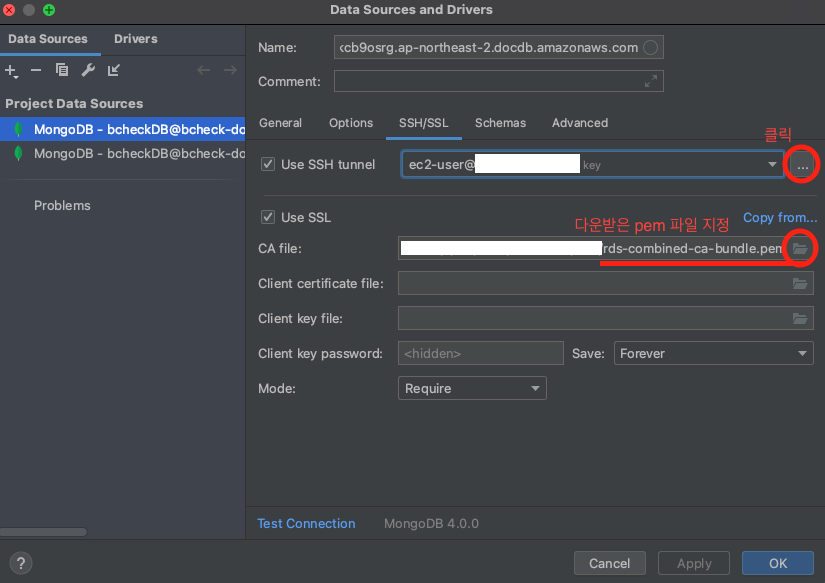Select the second unselected MongoDB data source
Viewport: 825px width, 583px height.
tap(123, 153)
